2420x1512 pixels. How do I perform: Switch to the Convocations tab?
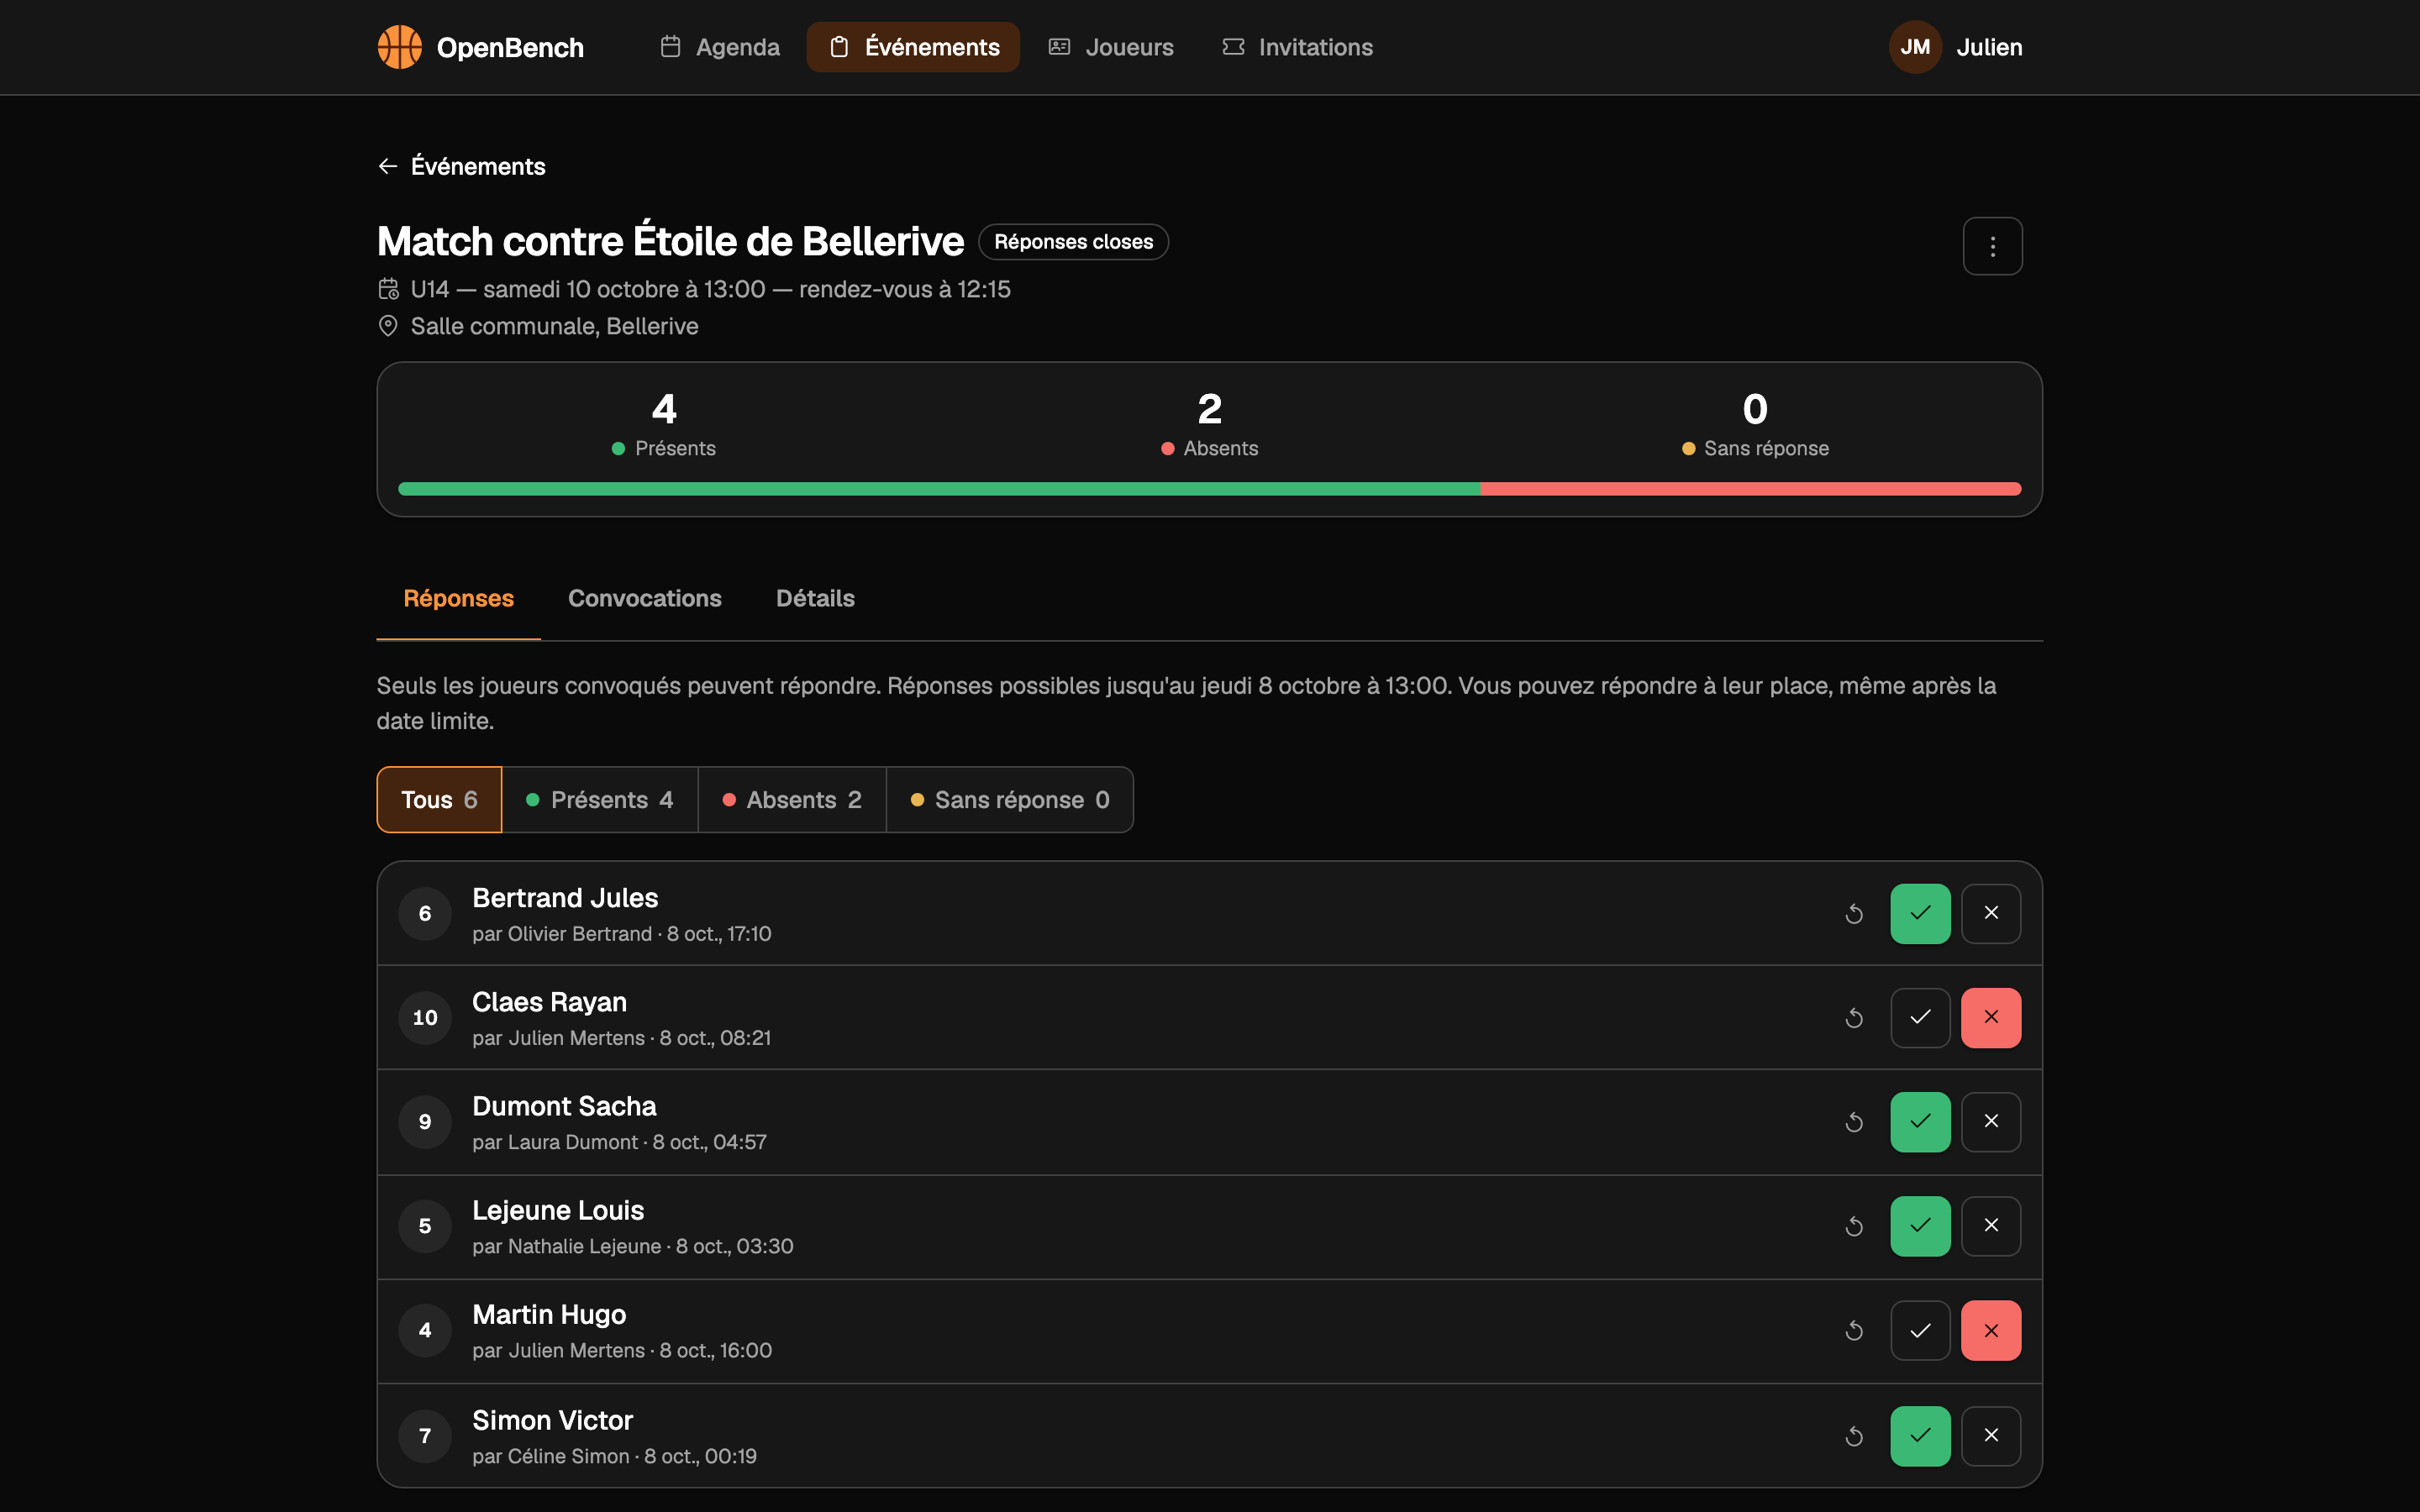click(645, 598)
